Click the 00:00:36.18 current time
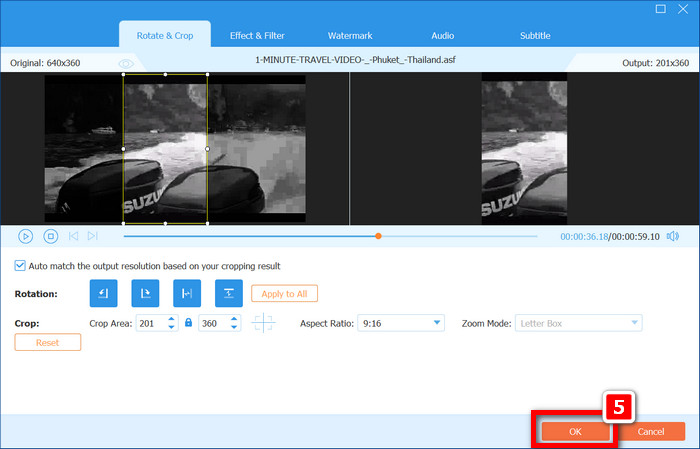The width and height of the screenshot is (700, 449). pyautogui.click(x=584, y=237)
